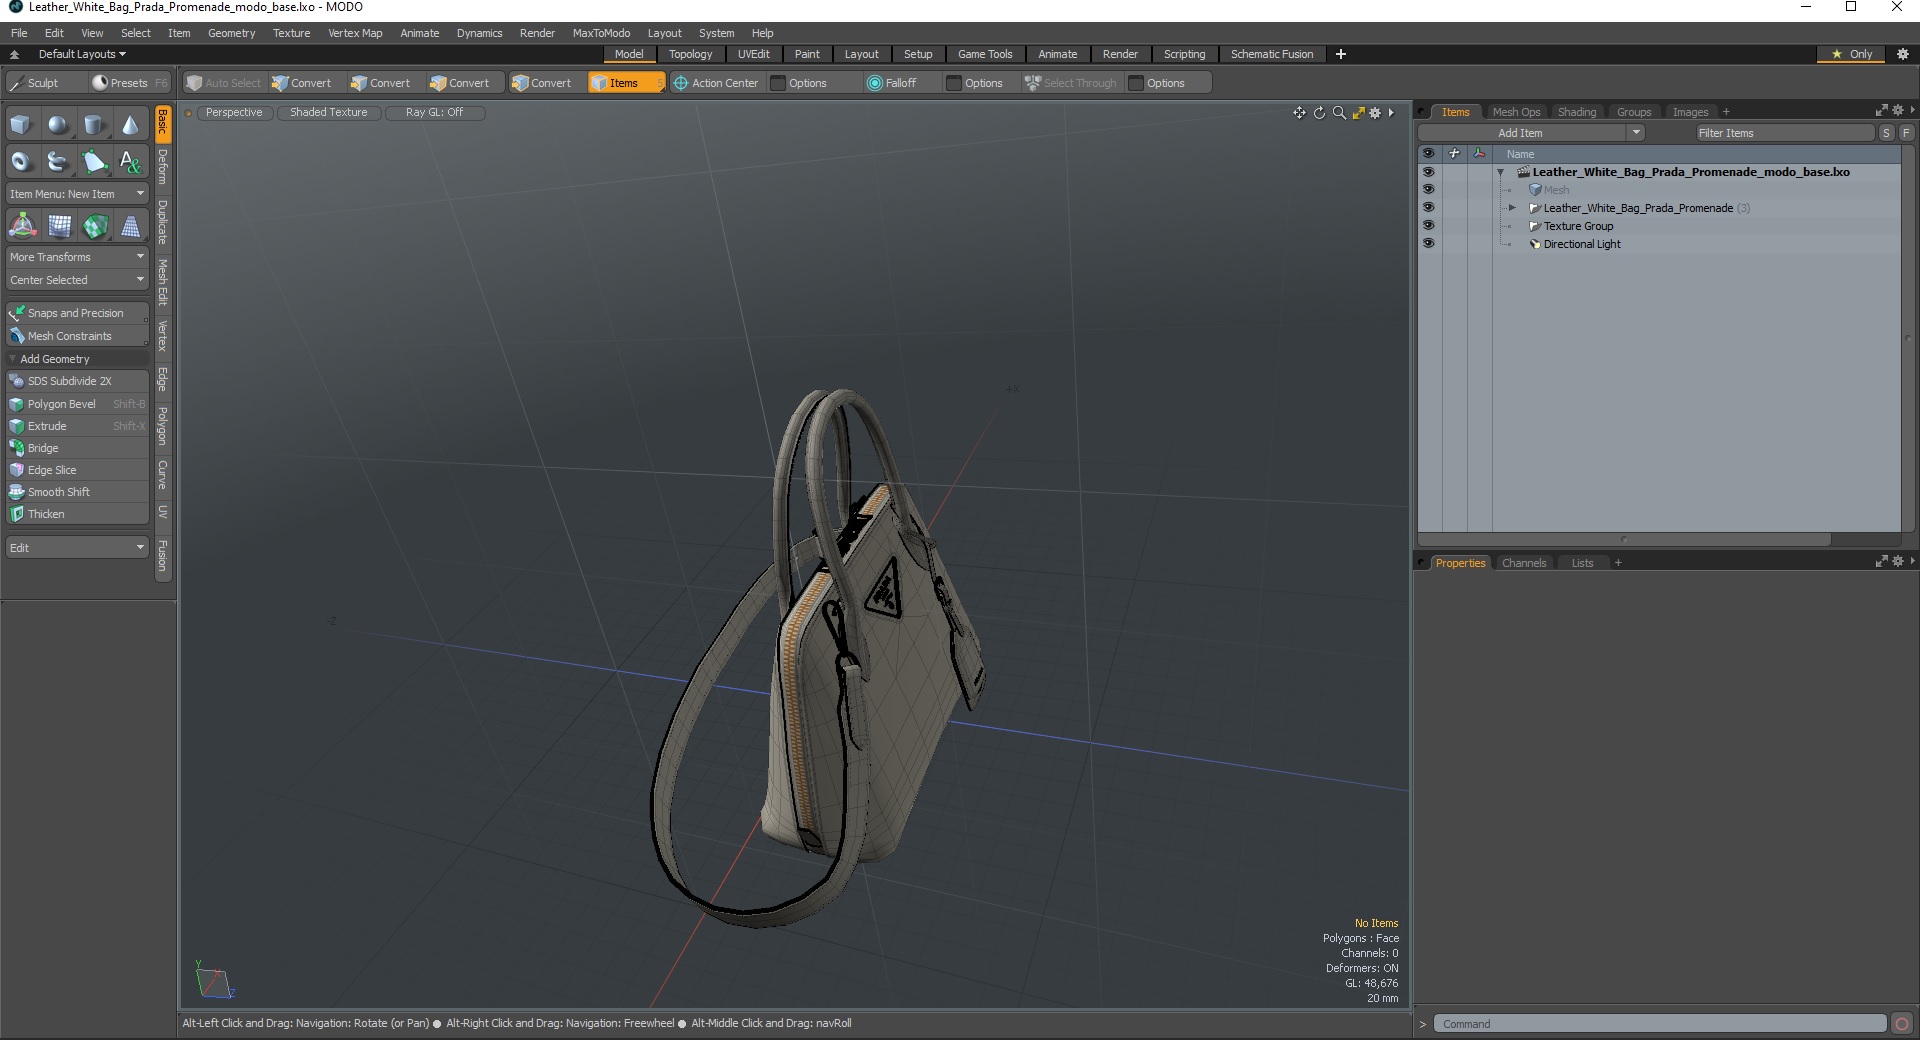Viewport: 1920px width, 1040px height.
Task: Collapse the scene file tree root
Action: coord(1500,172)
